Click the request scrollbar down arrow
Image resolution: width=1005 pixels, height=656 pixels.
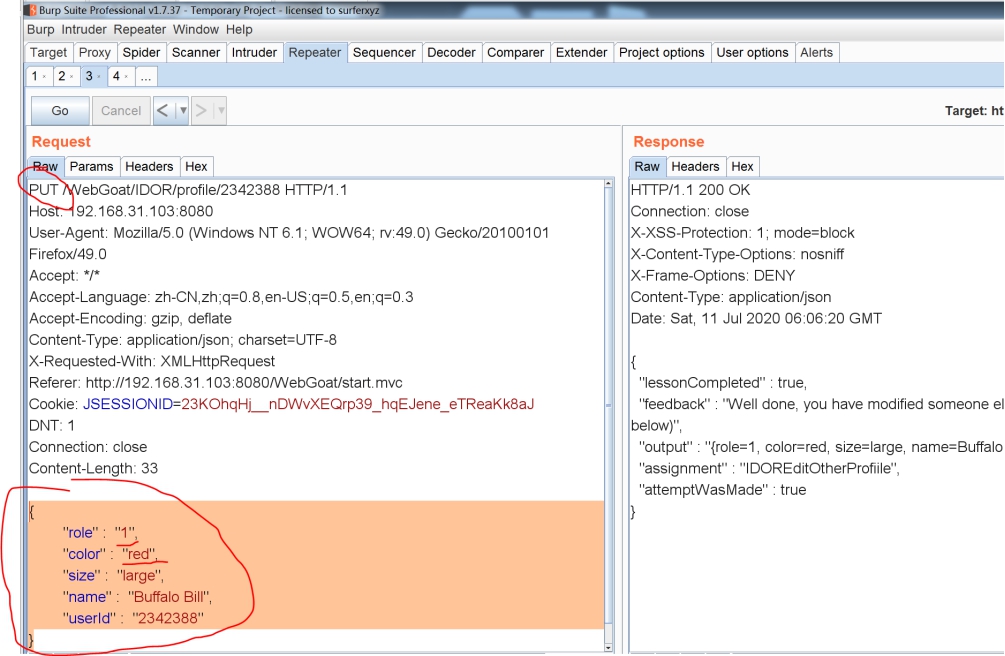[x=608, y=647]
